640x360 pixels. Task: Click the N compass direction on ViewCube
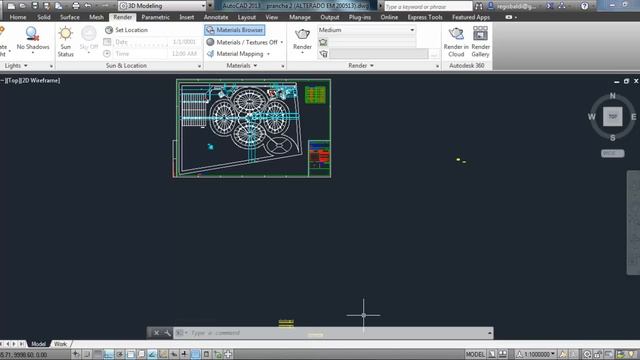coord(612,96)
